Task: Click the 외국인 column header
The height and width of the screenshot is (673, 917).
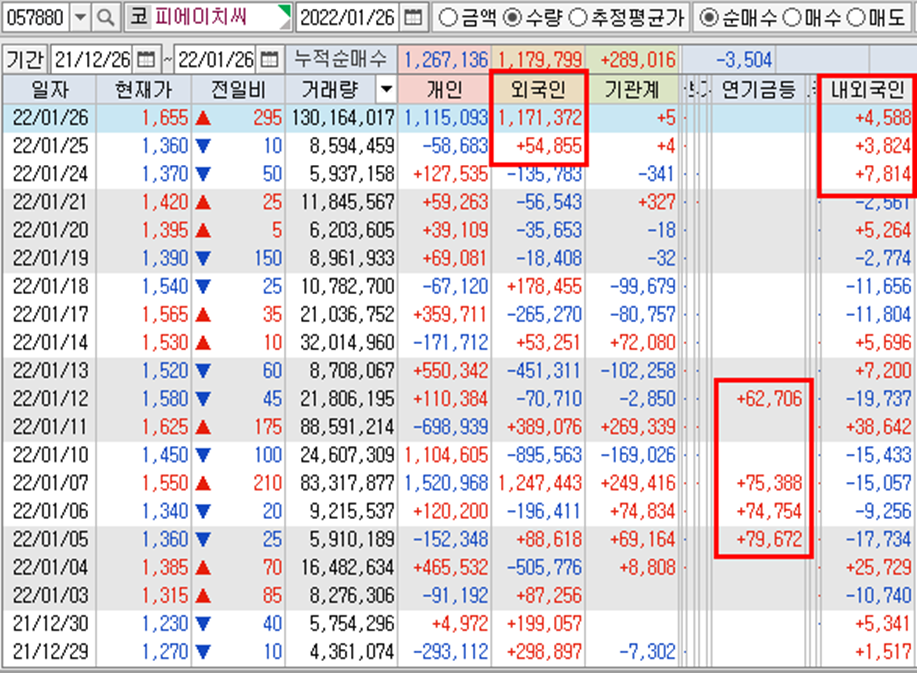Action: 538,89
